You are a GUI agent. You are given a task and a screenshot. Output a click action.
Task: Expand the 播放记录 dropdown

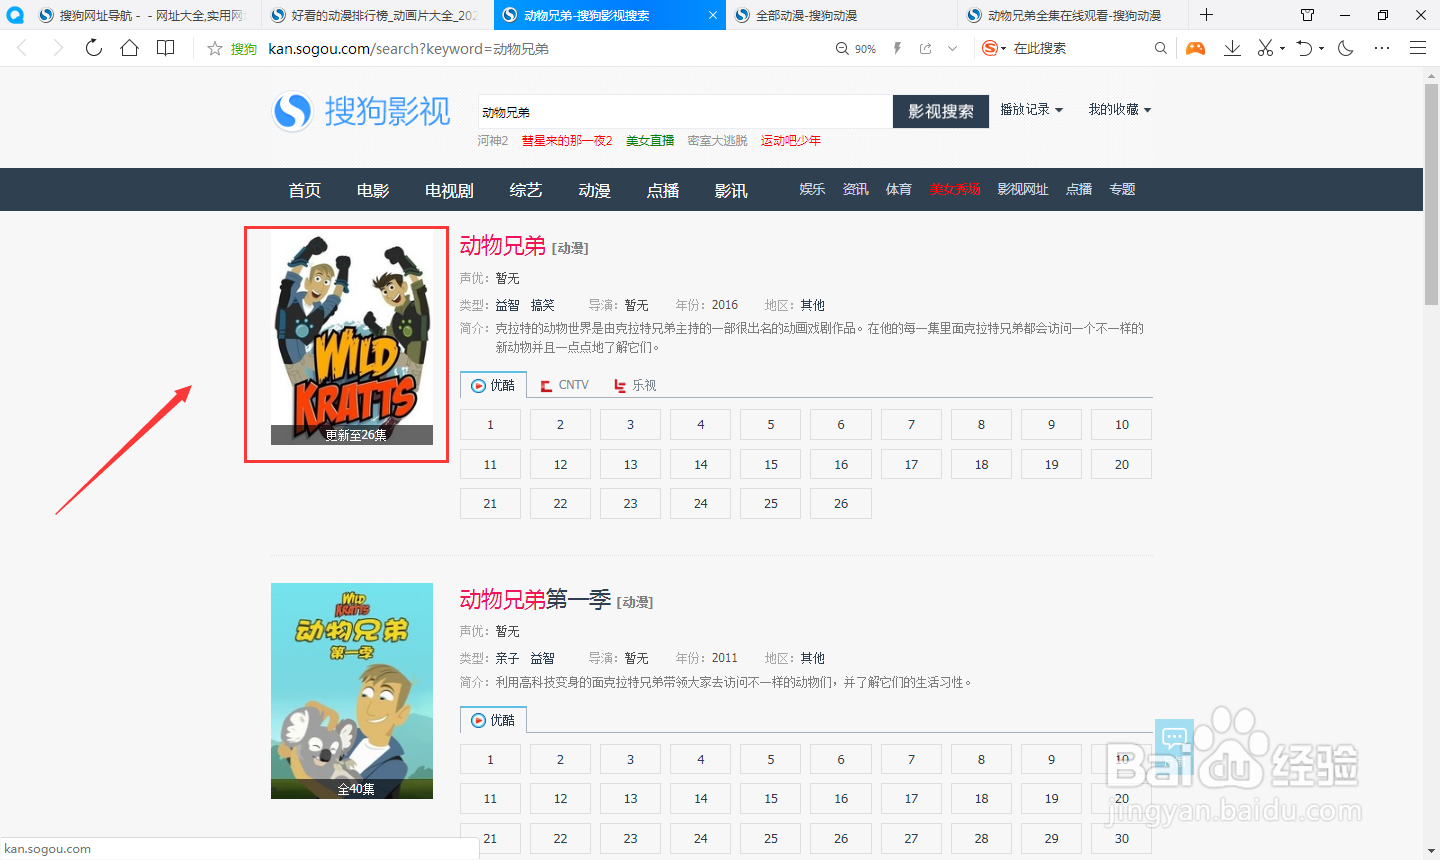(1032, 109)
